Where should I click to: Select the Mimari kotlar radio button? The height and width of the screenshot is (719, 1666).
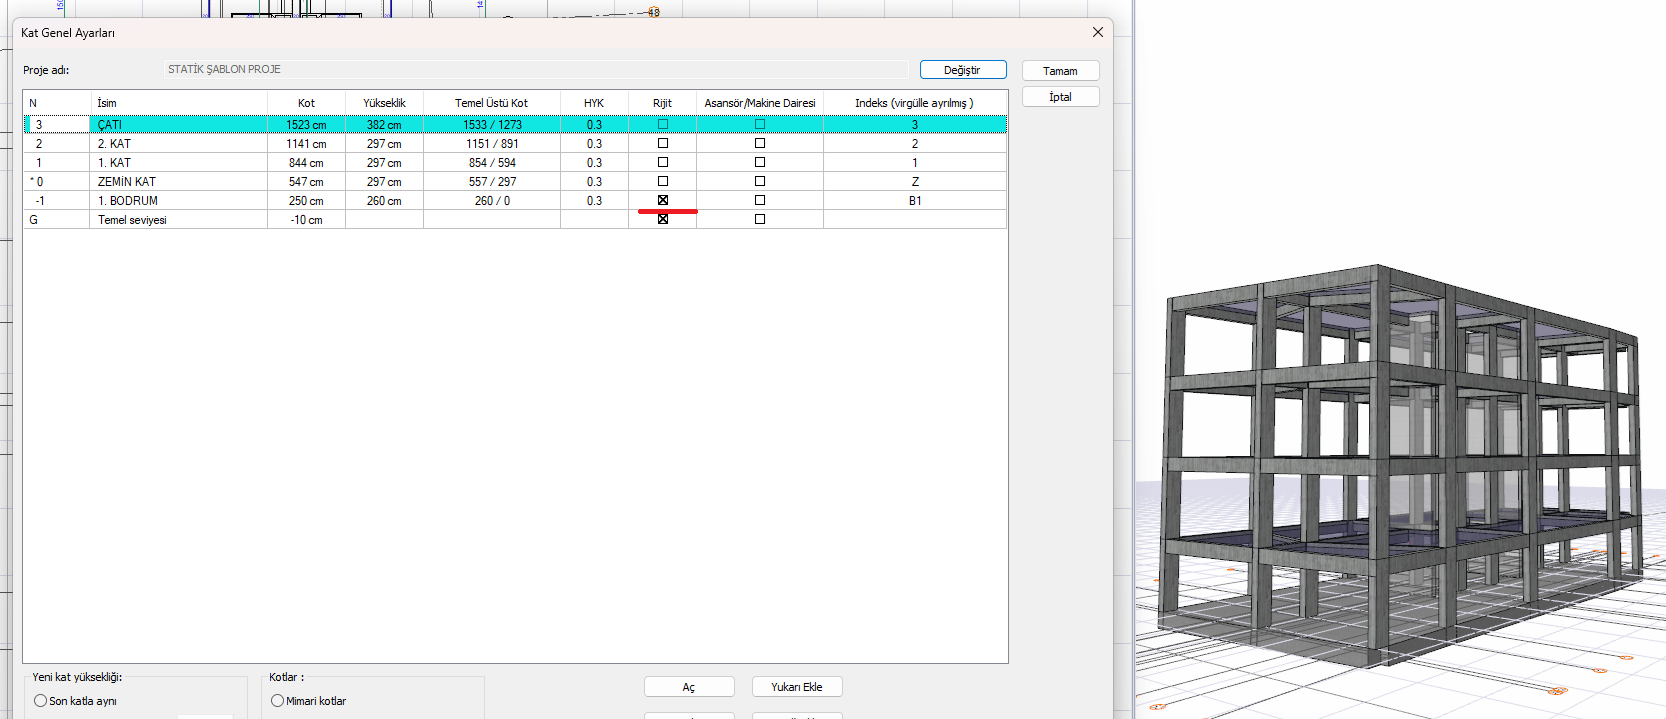(278, 701)
